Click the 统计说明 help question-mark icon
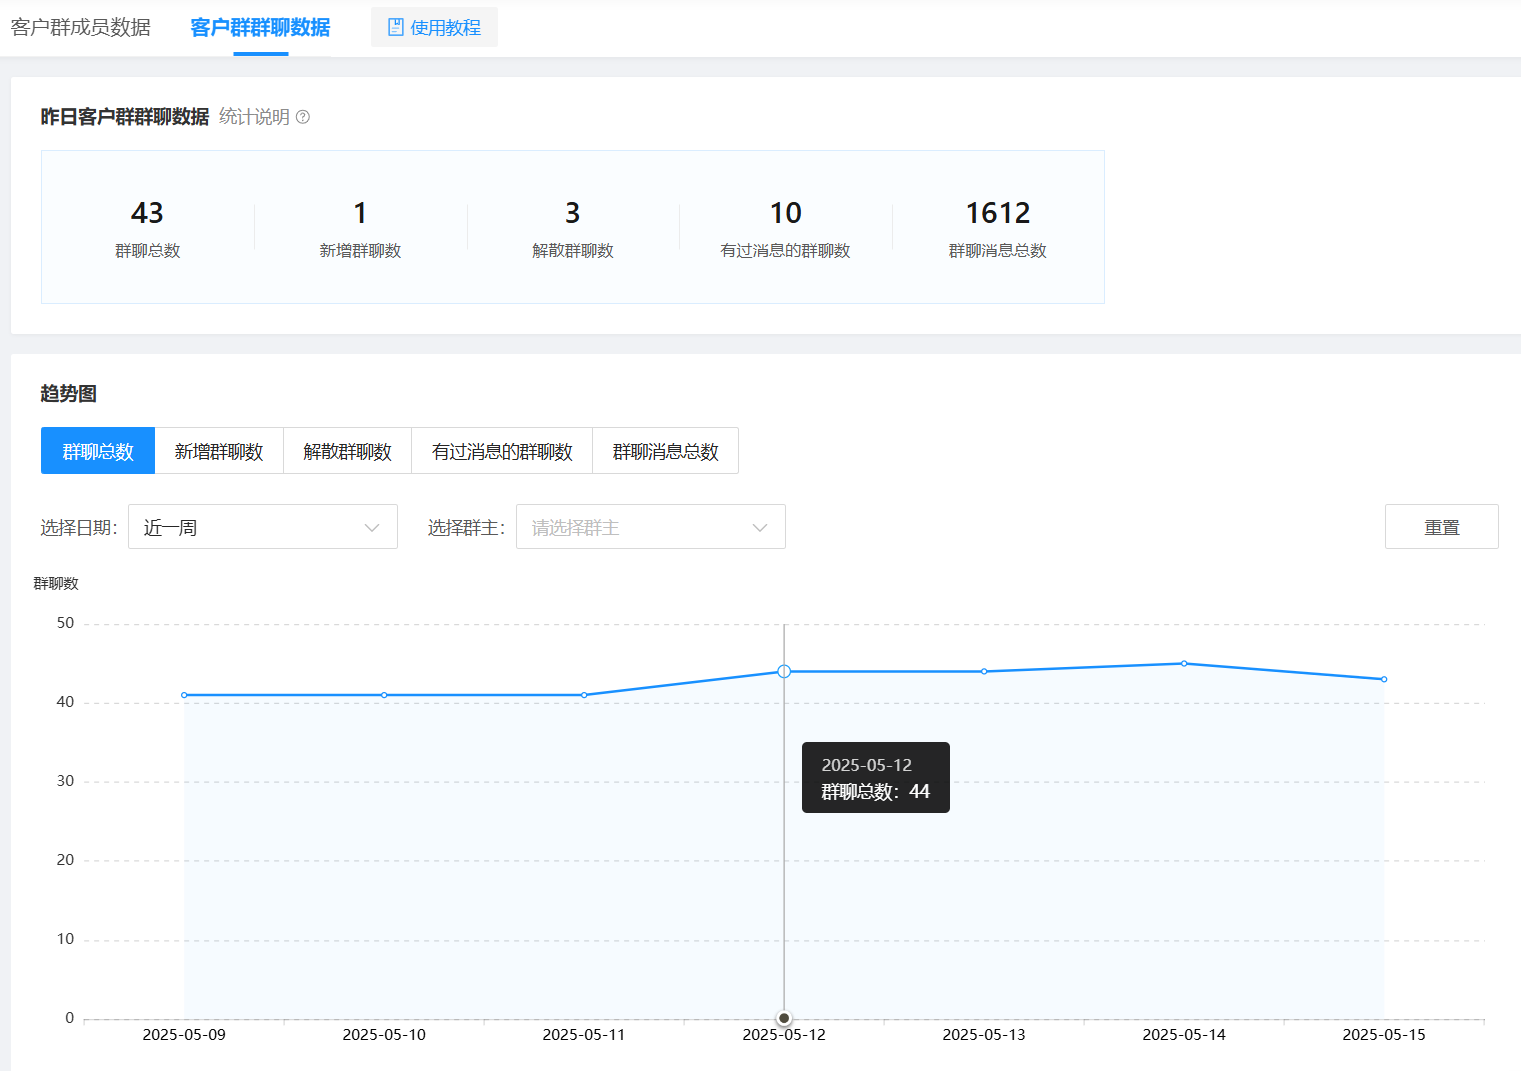 [x=303, y=117]
